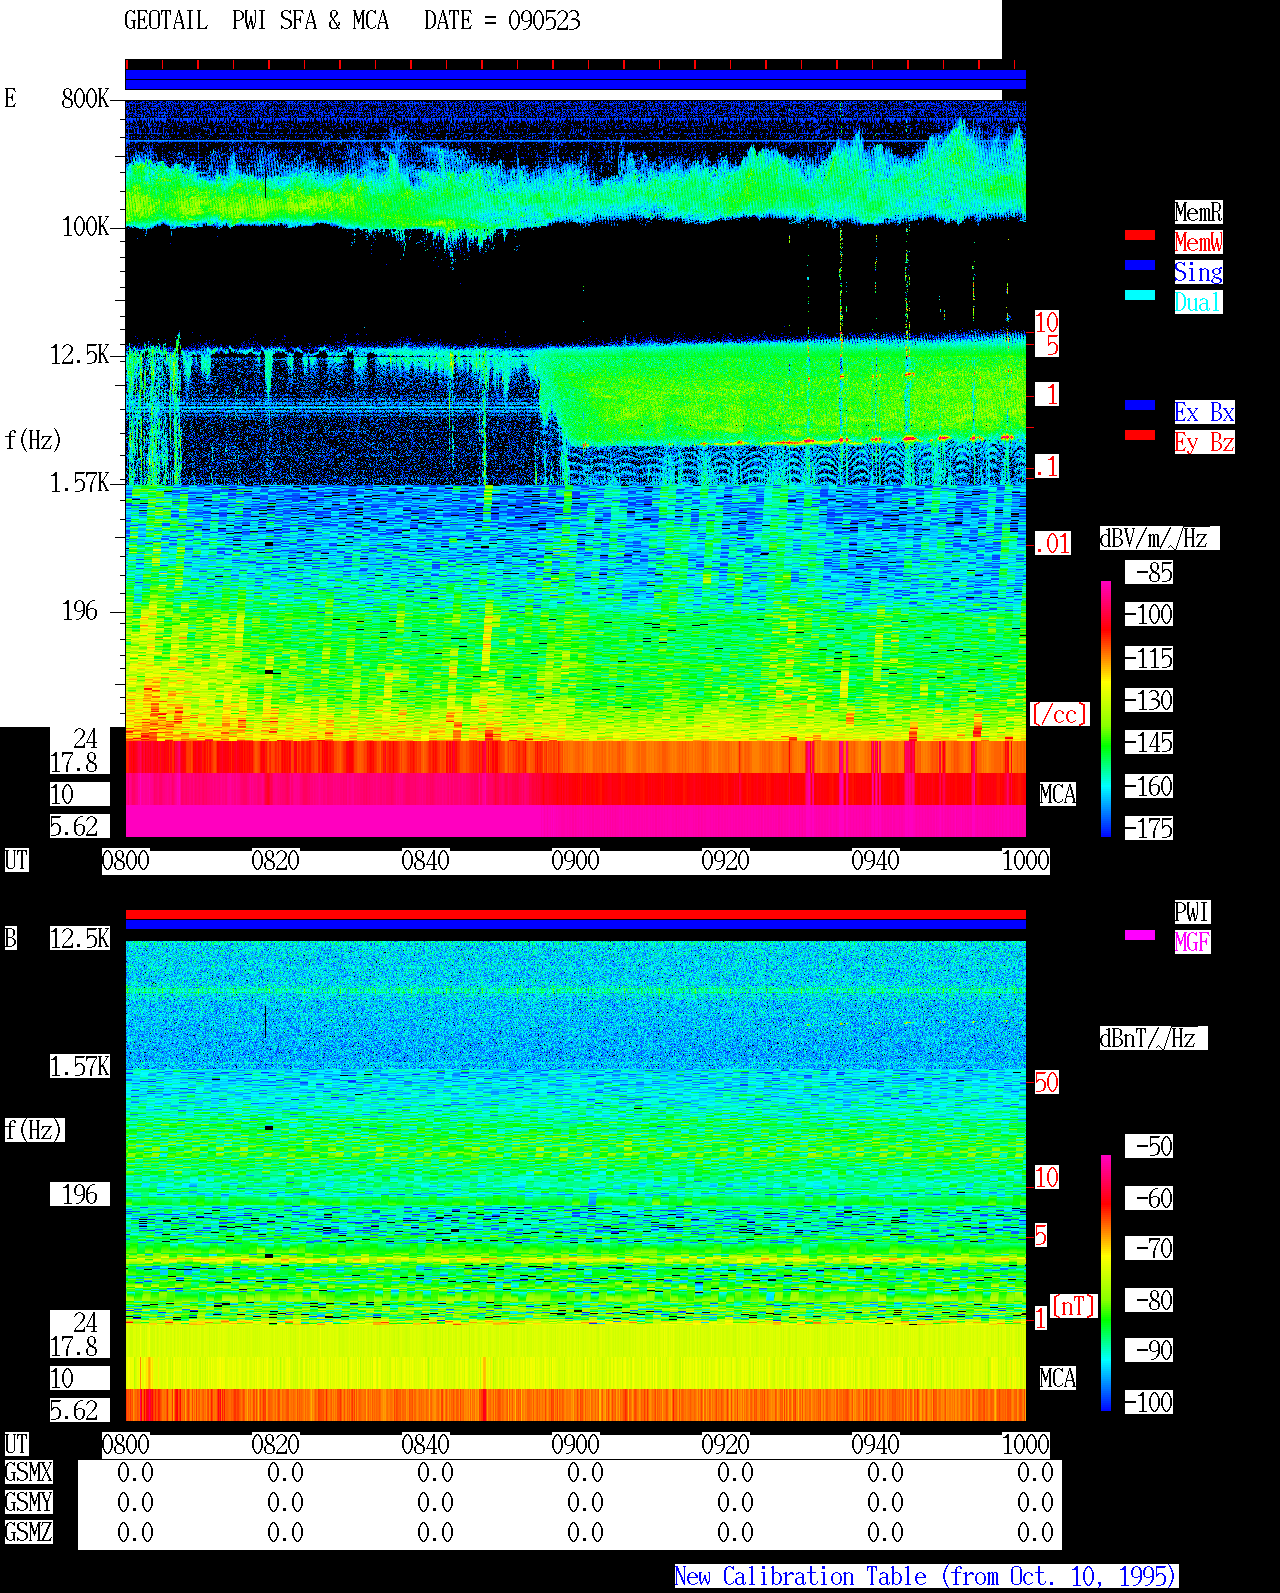Click the blue Ex Bx legend swatch
Image resolution: width=1280 pixels, height=1593 pixels.
click(x=1140, y=405)
